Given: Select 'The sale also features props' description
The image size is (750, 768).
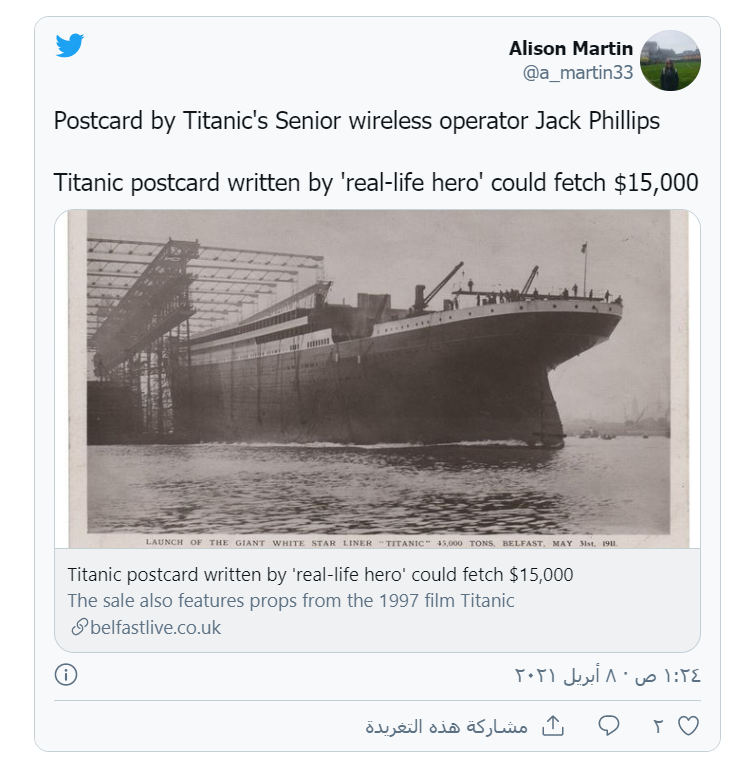Looking at the screenshot, I should tap(291, 601).
